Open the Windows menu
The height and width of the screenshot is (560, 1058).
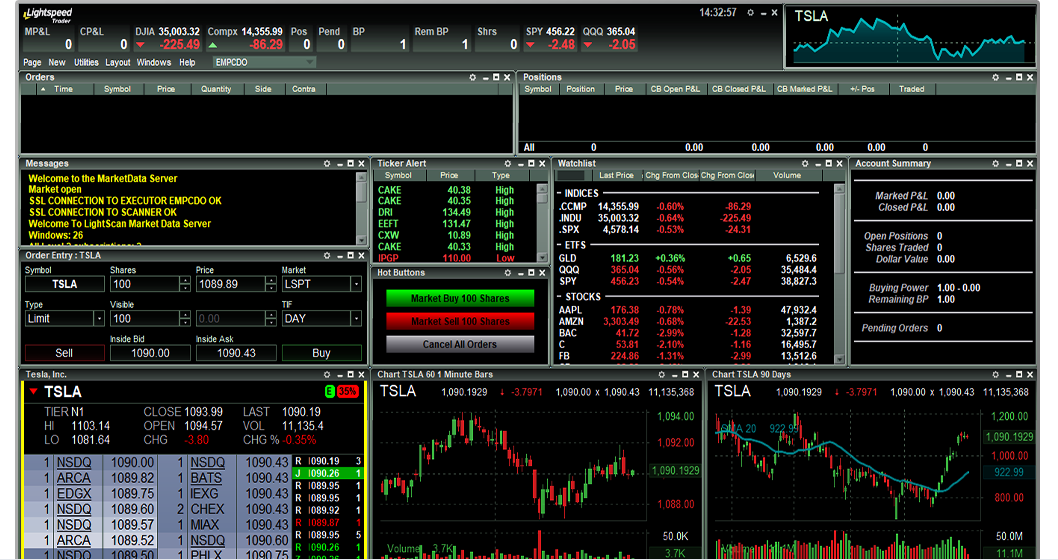click(x=154, y=62)
